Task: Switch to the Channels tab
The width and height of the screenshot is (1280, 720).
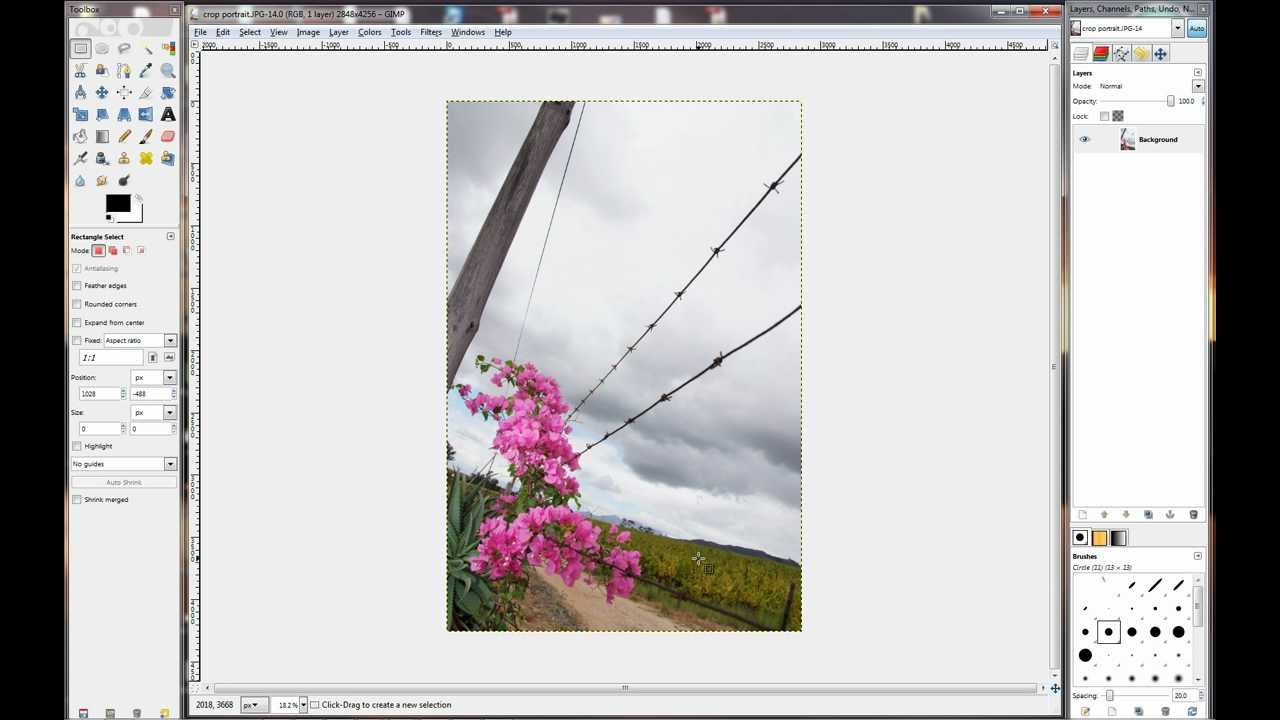Action: (1101, 54)
